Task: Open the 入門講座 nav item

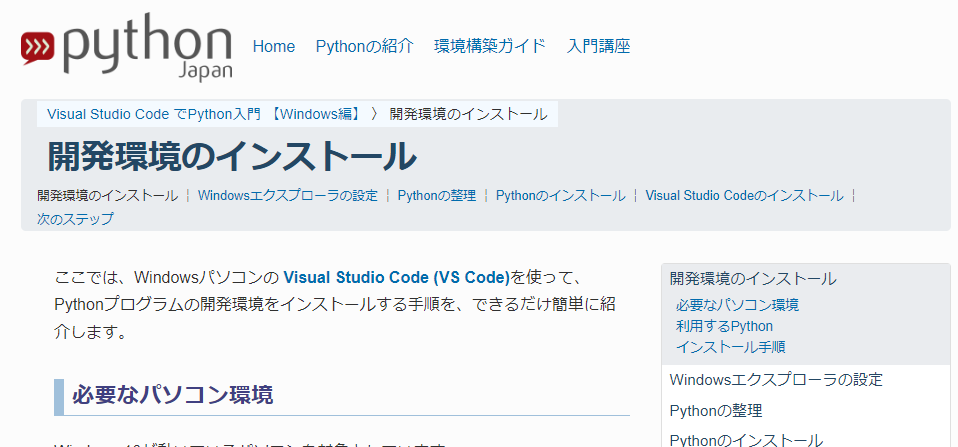Action: click(x=598, y=46)
